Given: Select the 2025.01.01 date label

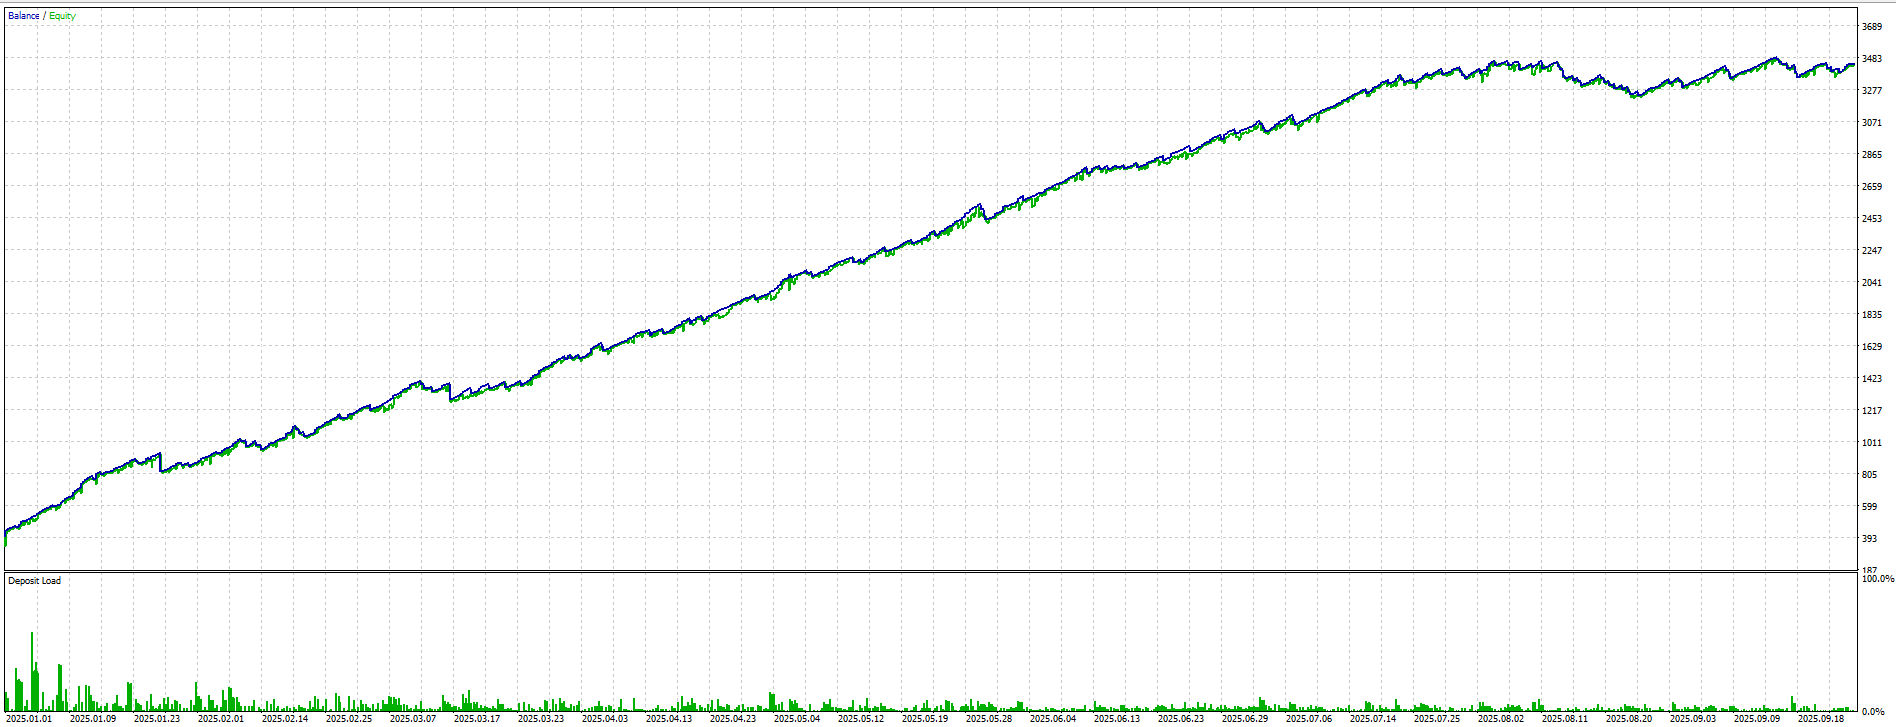Looking at the screenshot, I should coord(29,718).
